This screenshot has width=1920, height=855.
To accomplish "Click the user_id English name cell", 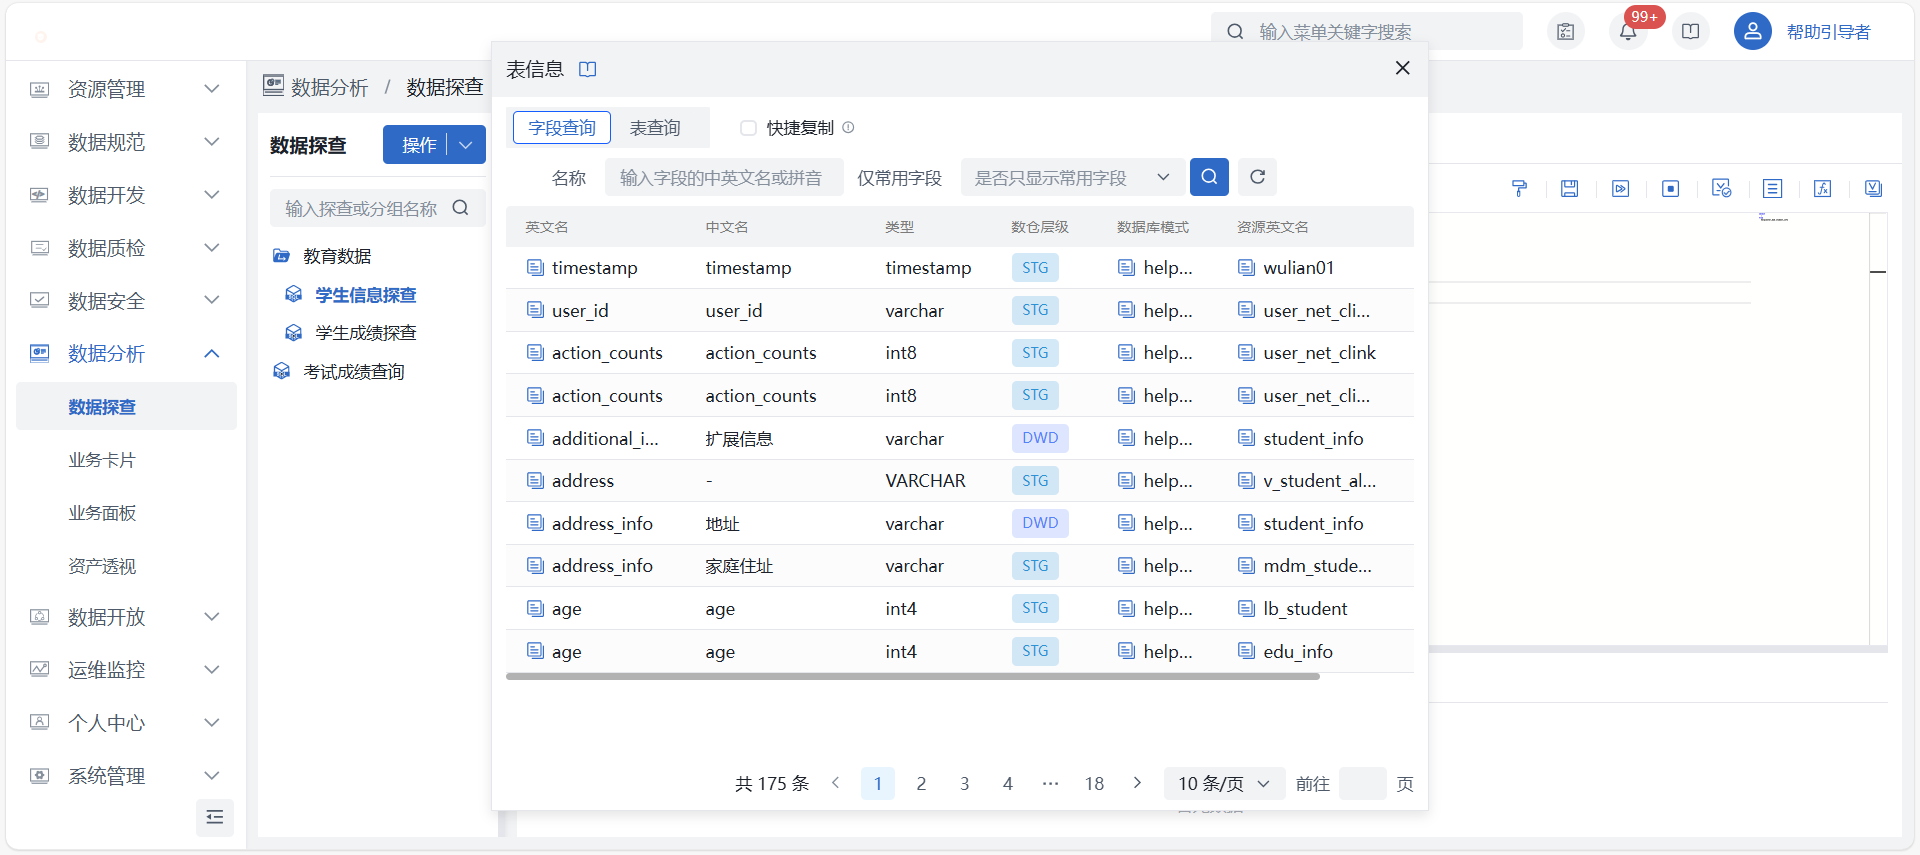I will [x=580, y=310].
